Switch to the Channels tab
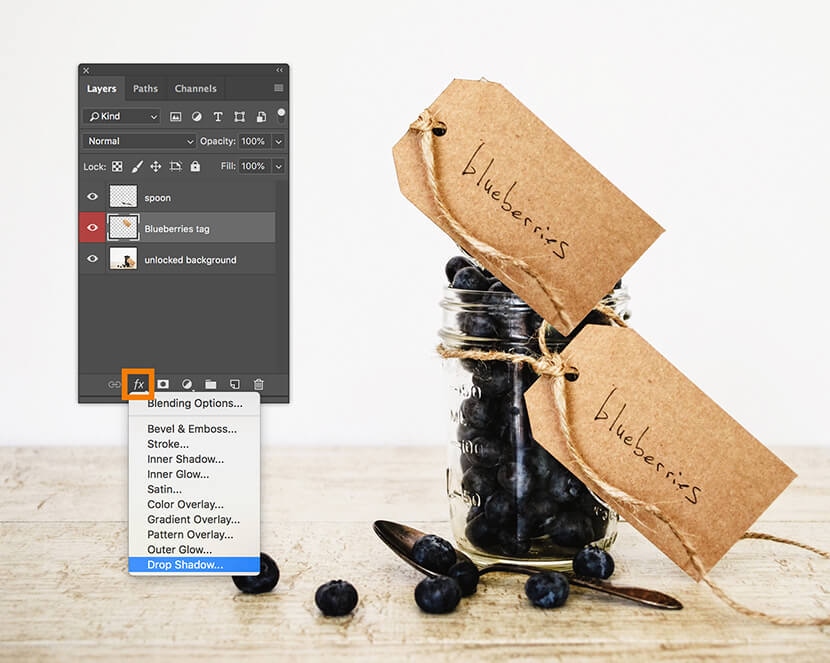Image resolution: width=830 pixels, height=663 pixels. (x=196, y=89)
